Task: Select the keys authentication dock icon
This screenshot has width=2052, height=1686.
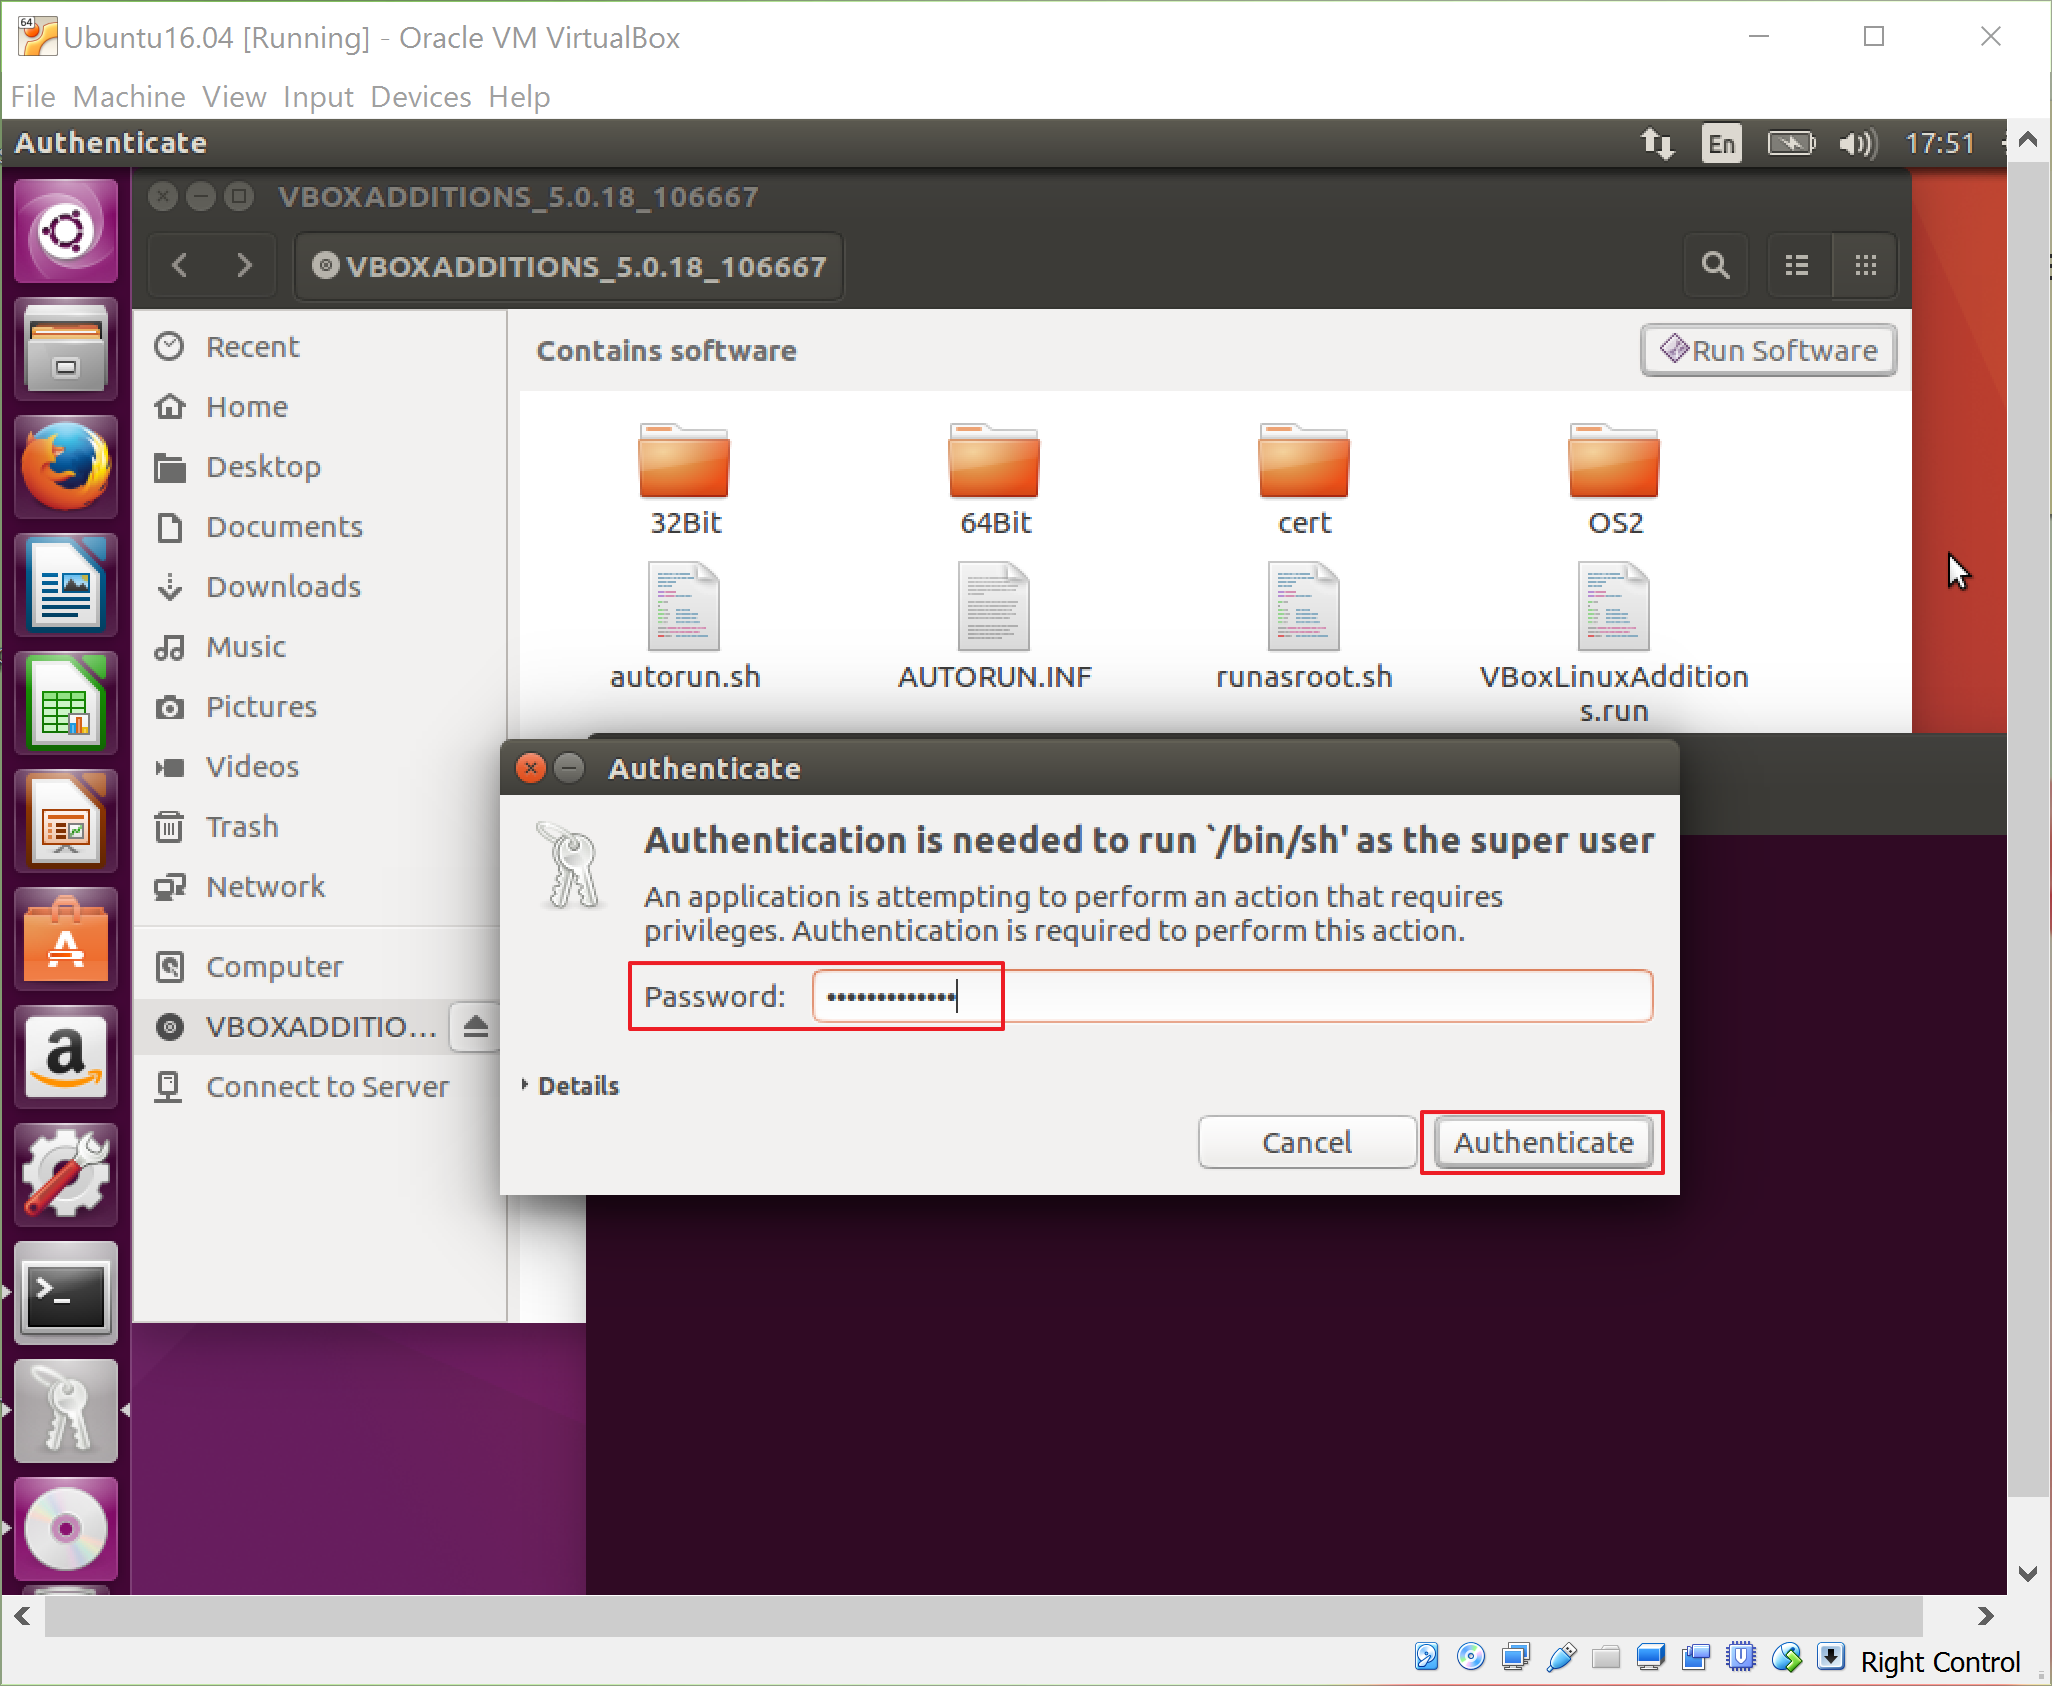Action: tap(66, 1411)
